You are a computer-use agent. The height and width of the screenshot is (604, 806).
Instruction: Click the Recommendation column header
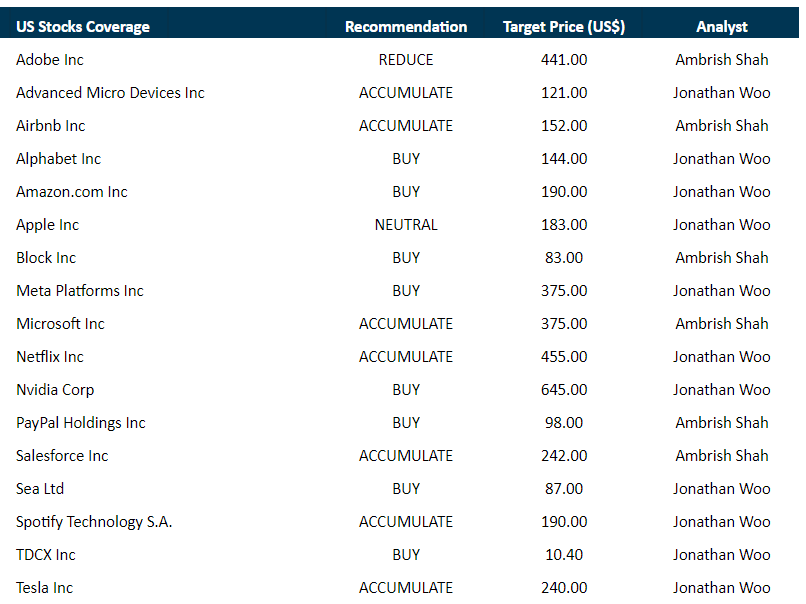click(x=406, y=27)
